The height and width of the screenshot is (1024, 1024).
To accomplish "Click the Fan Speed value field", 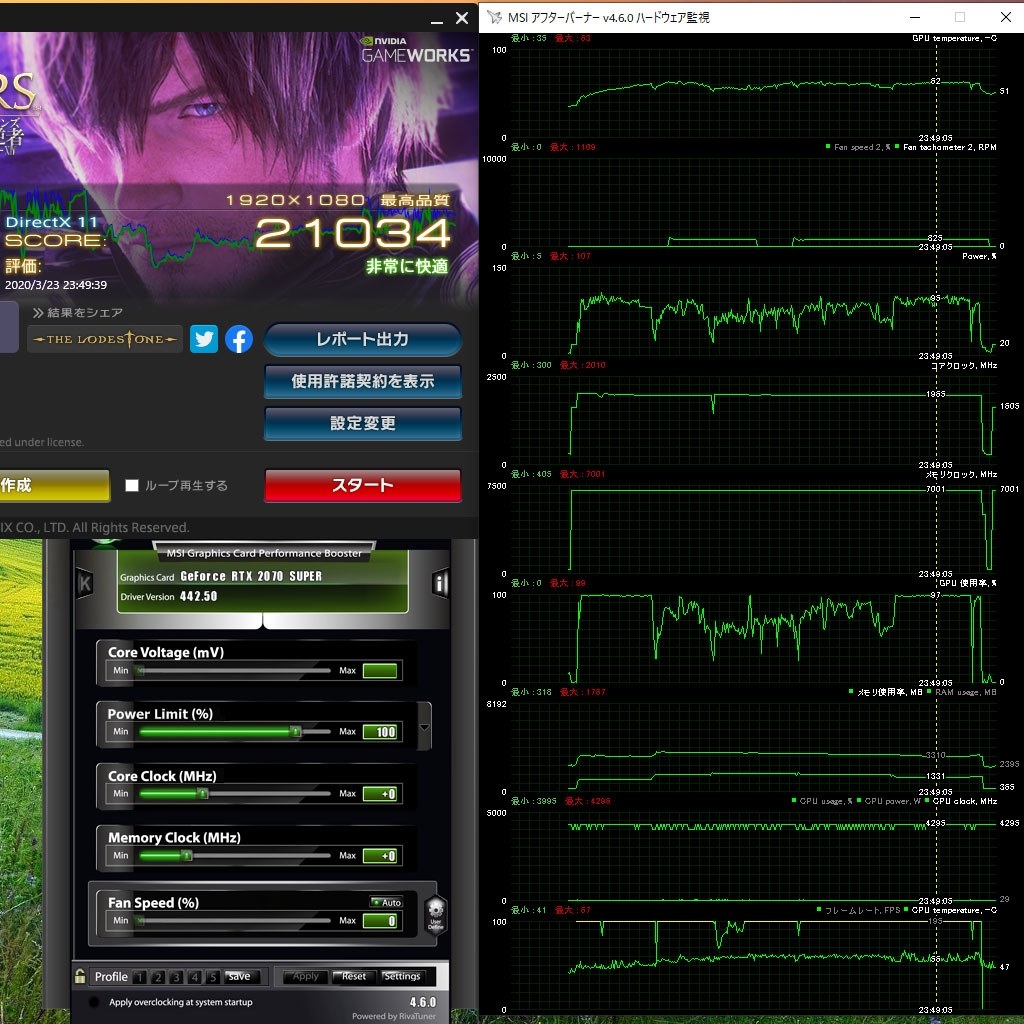I will click(380, 921).
